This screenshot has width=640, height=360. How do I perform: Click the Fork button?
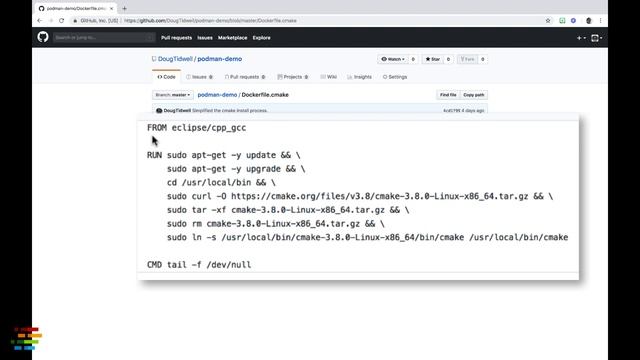pyautogui.click(x=467, y=59)
